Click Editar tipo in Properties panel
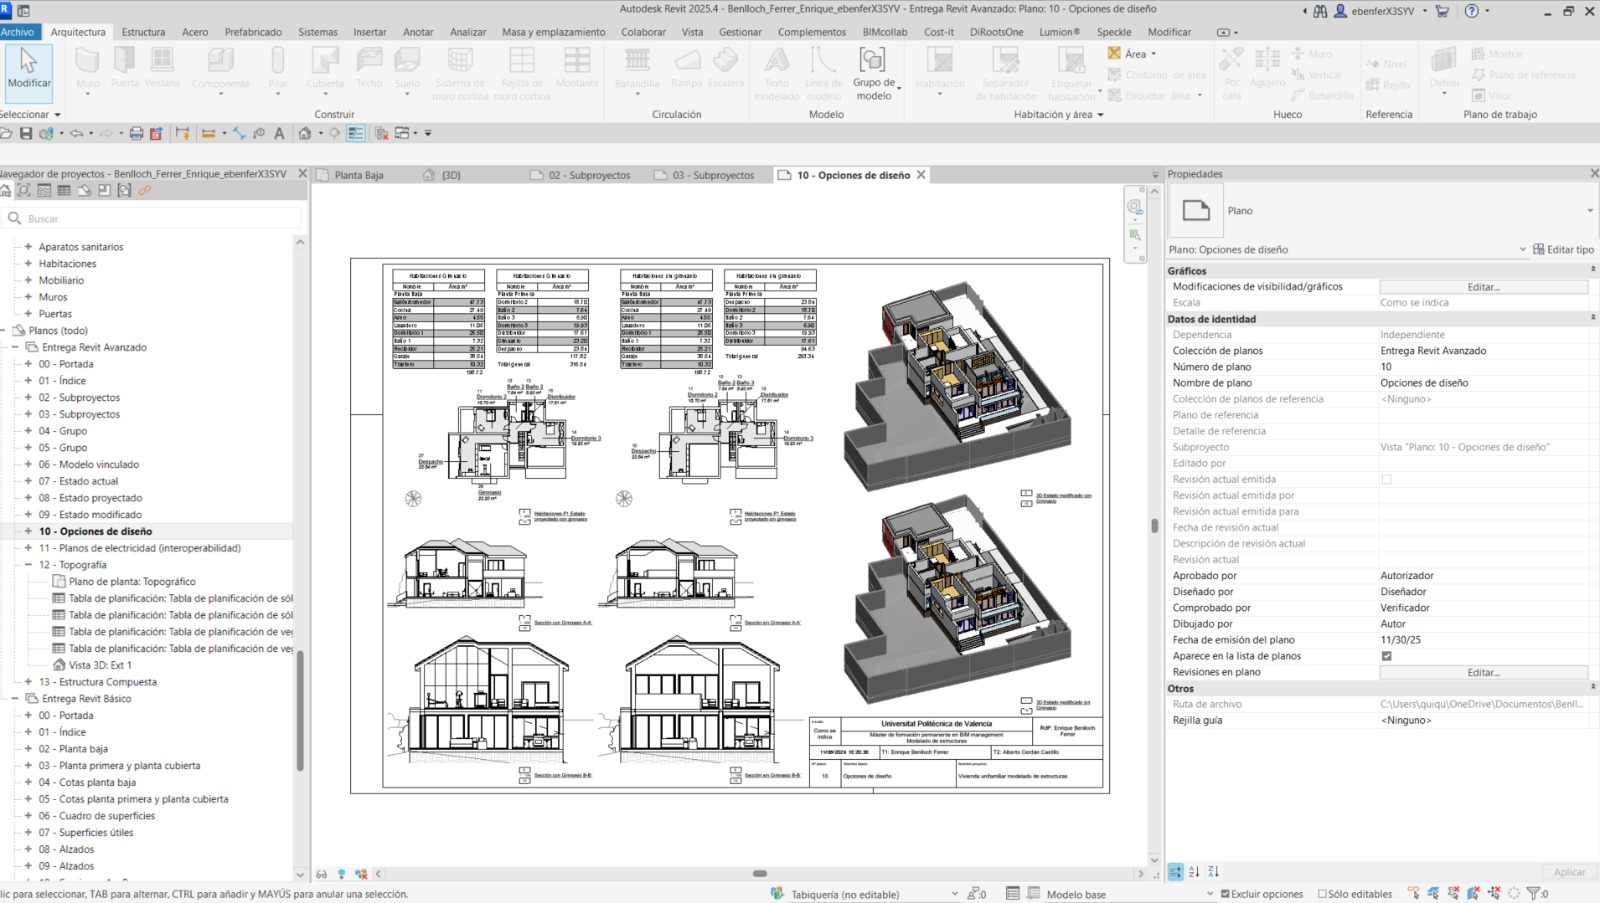This screenshot has height=903, width=1600. click(x=1564, y=250)
